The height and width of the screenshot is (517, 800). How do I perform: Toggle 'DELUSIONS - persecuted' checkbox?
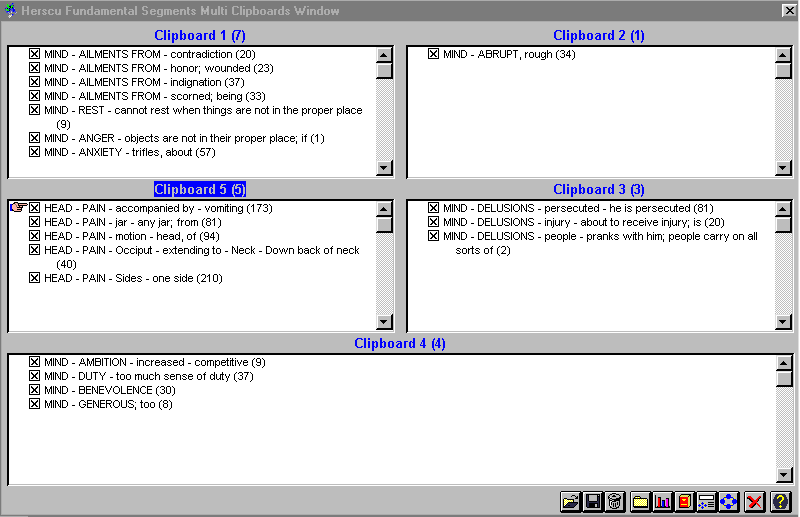(x=433, y=208)
